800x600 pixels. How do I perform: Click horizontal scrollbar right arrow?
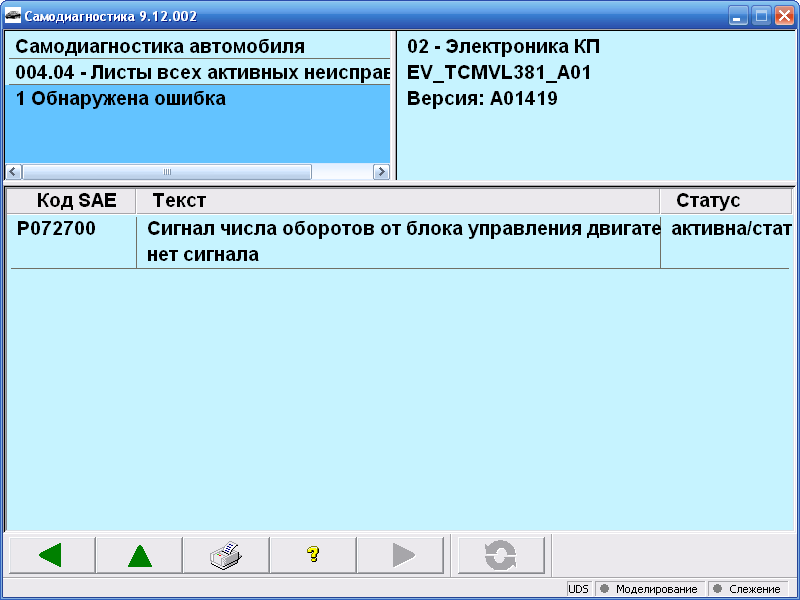coord(381,171)
